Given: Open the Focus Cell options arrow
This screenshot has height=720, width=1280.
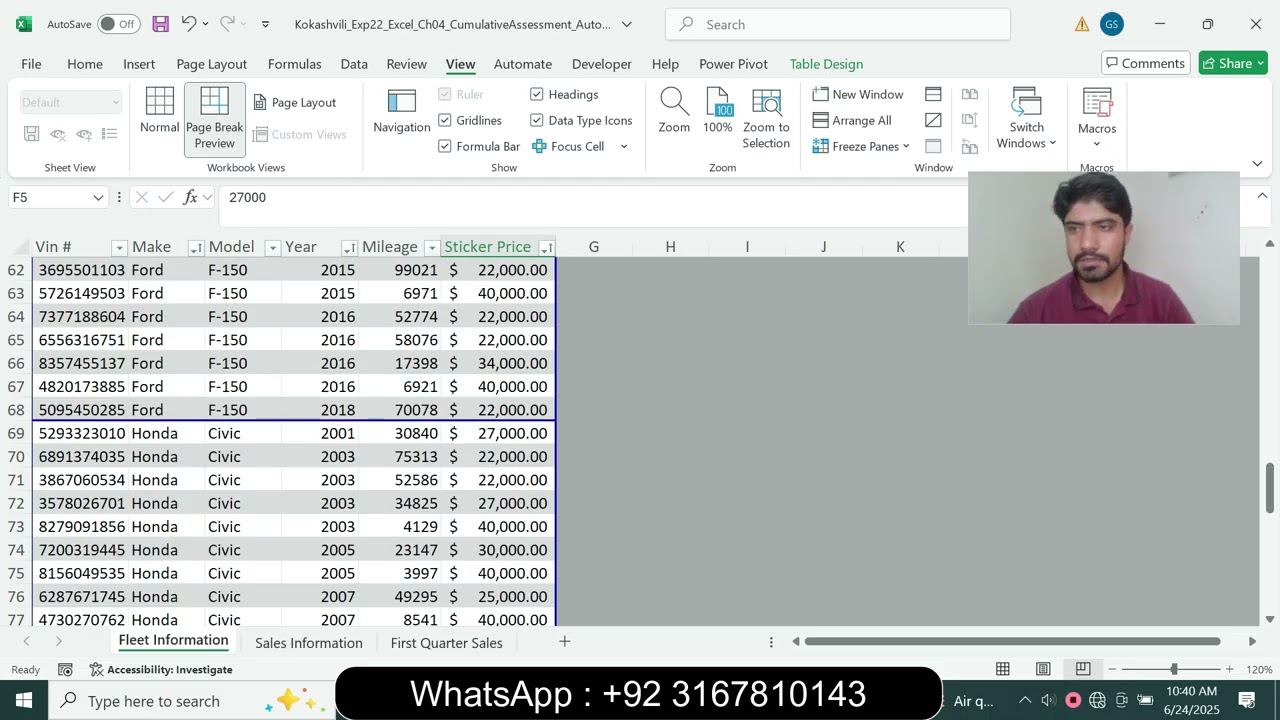Looking at the screenshot, I should pos(624,146).
